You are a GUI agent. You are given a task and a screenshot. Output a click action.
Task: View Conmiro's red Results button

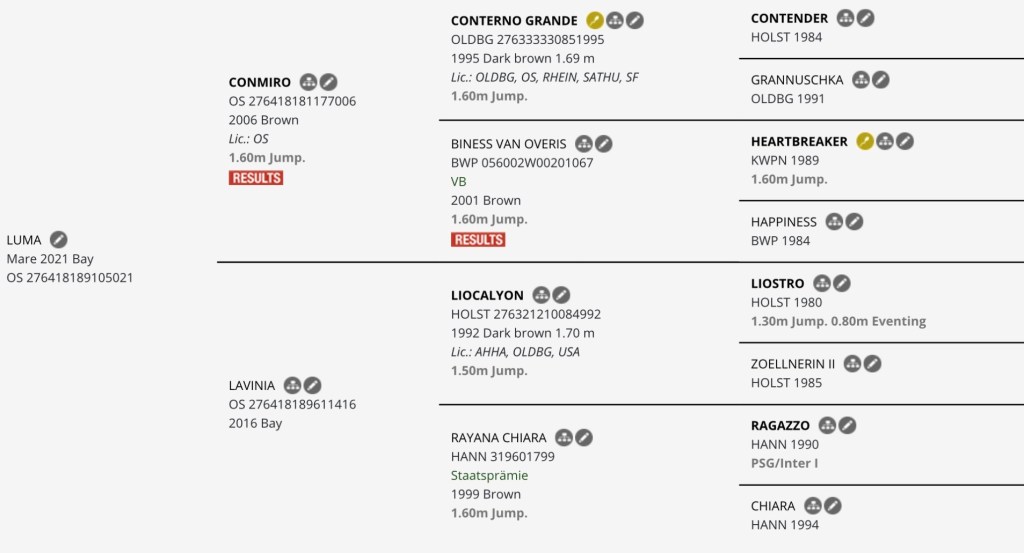[256, 178]
